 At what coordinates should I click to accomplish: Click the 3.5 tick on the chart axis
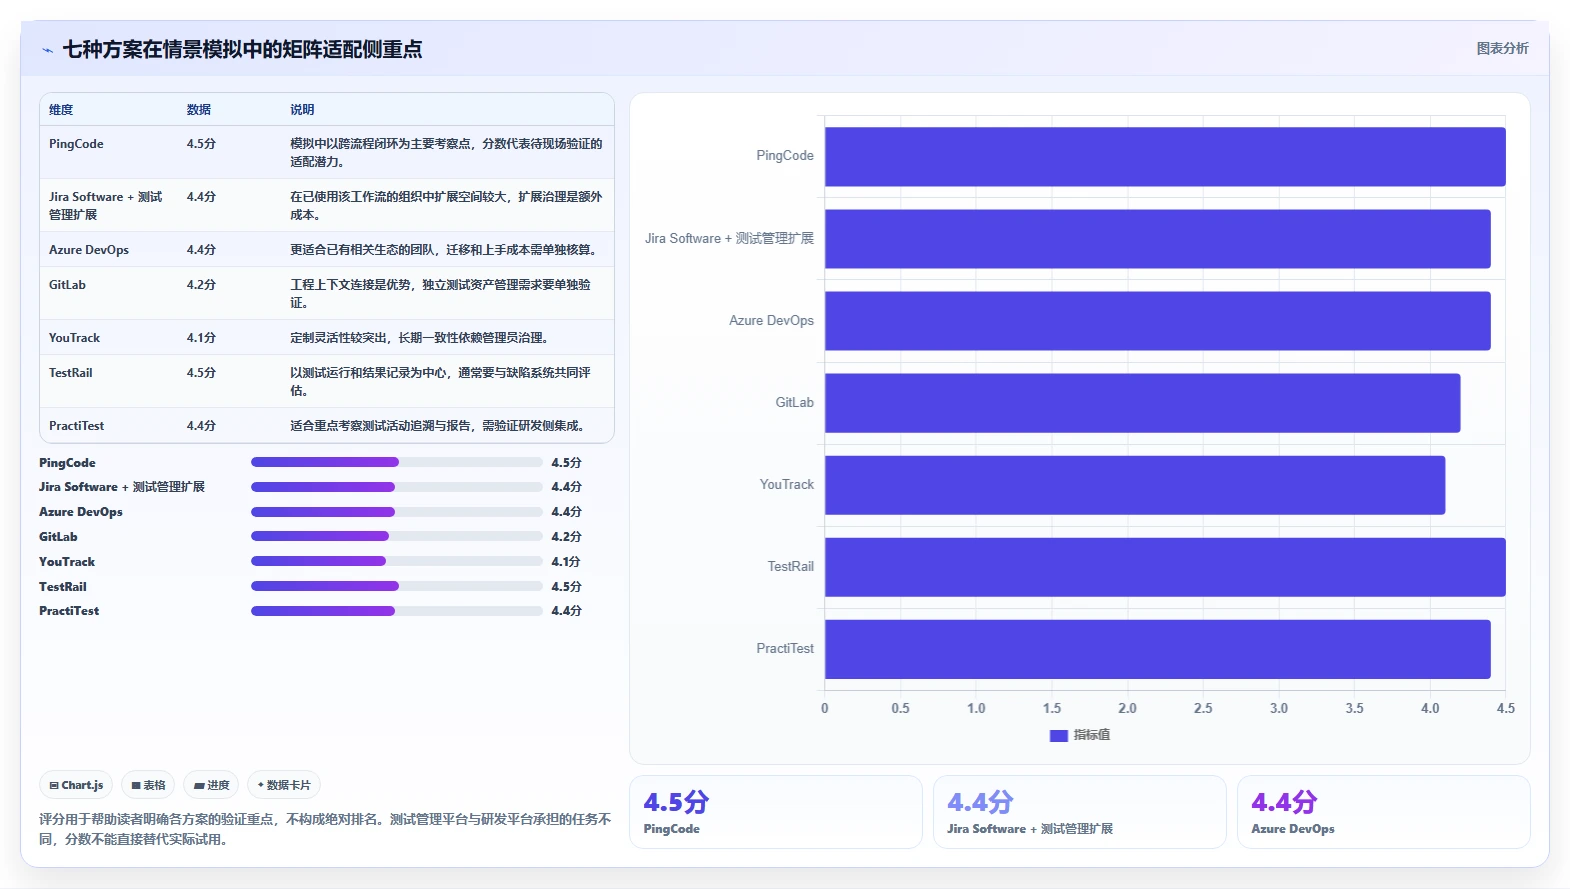tap(1354, 708)
